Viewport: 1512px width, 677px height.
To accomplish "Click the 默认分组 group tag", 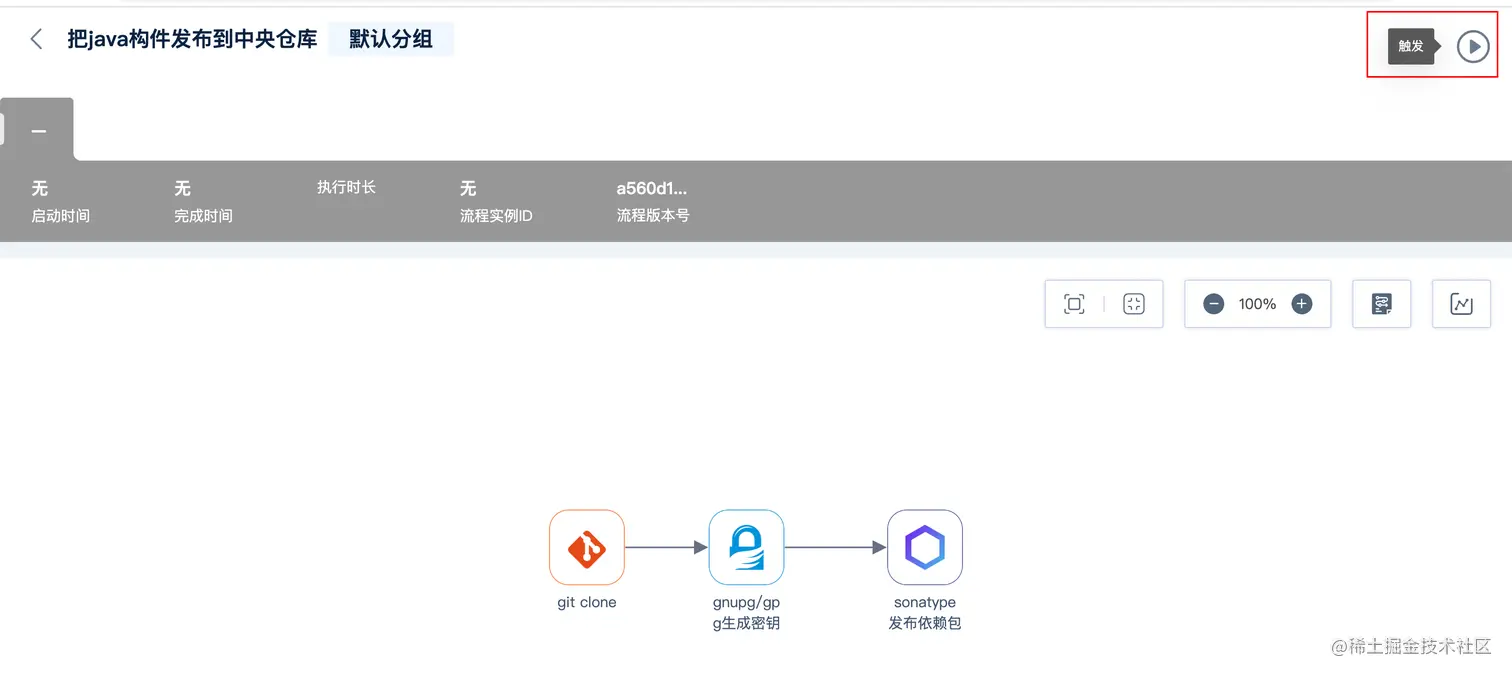I will pos(391,39).
